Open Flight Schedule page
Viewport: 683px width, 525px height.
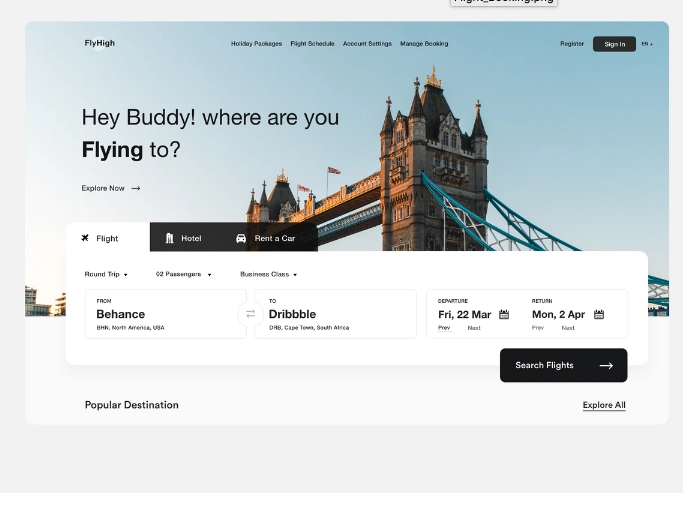coord(312,44)
